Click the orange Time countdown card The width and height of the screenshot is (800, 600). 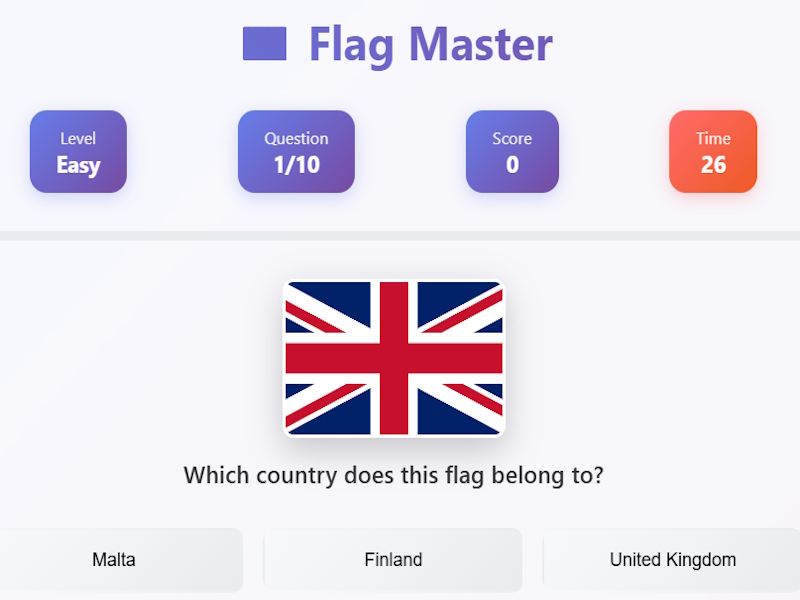[713, 152]
